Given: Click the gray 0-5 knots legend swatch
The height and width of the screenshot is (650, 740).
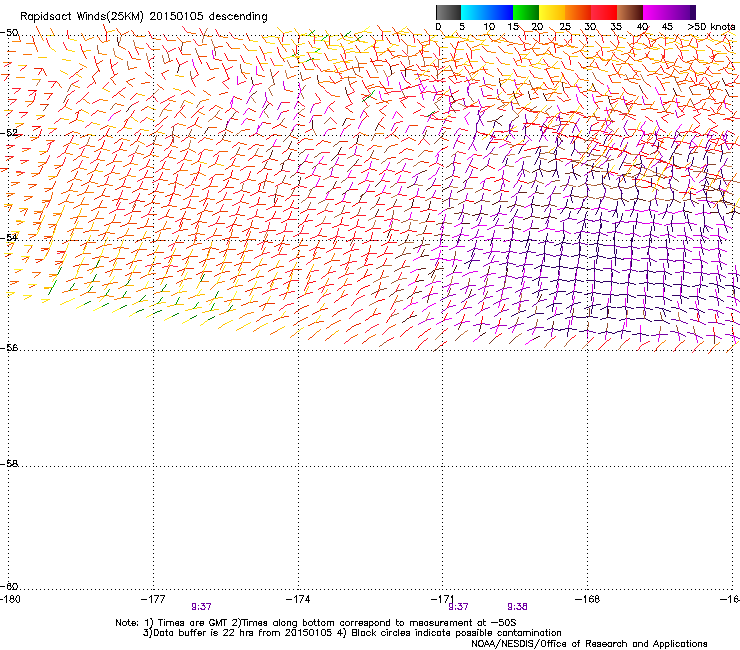Looking at the screenshot, I should [x=448, y=12].
